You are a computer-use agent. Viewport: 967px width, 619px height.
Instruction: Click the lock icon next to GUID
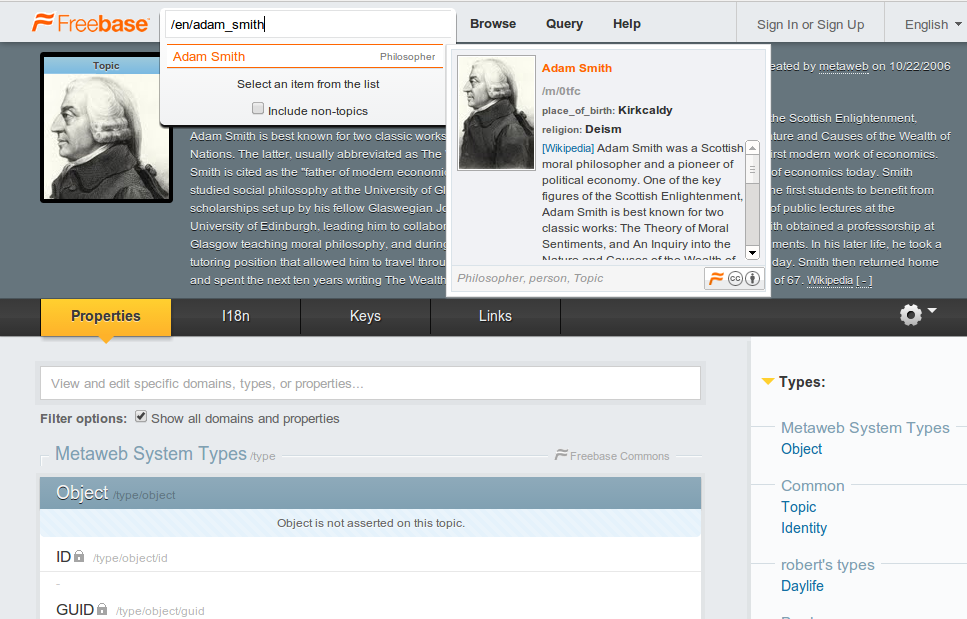click(x=102, y=609)
